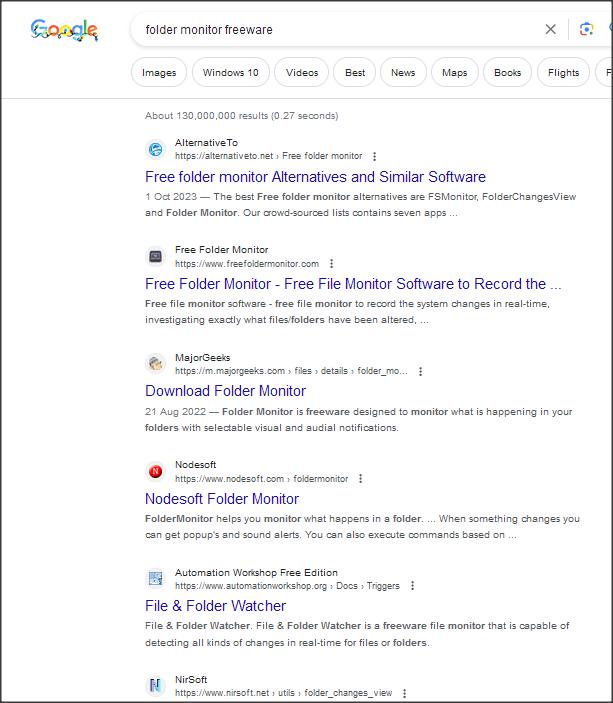Image resolution: width=613 pixels, height=703 pixels.
Task: Clear the search box with the X icon
Action: click(550, 29)
